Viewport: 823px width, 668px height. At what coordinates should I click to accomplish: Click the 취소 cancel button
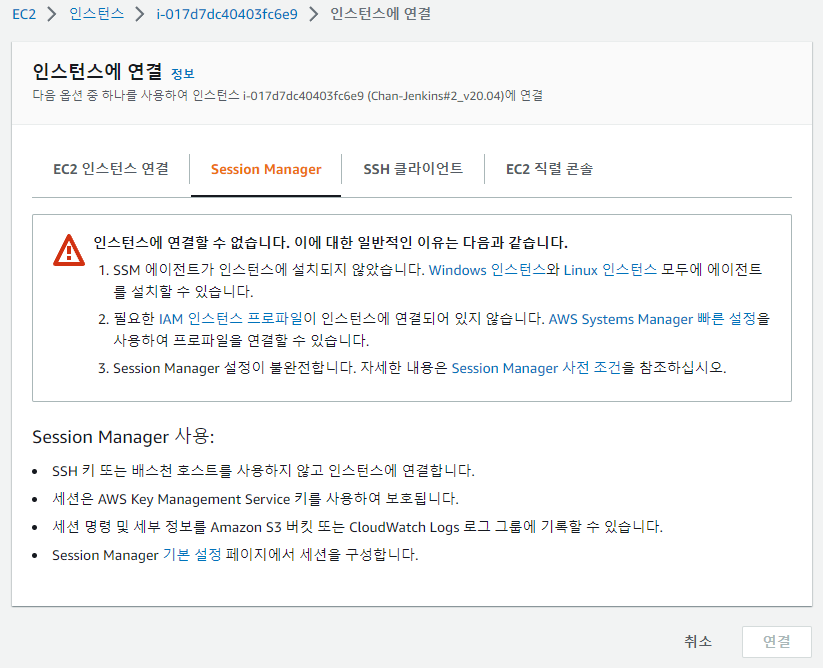point(698,641)
